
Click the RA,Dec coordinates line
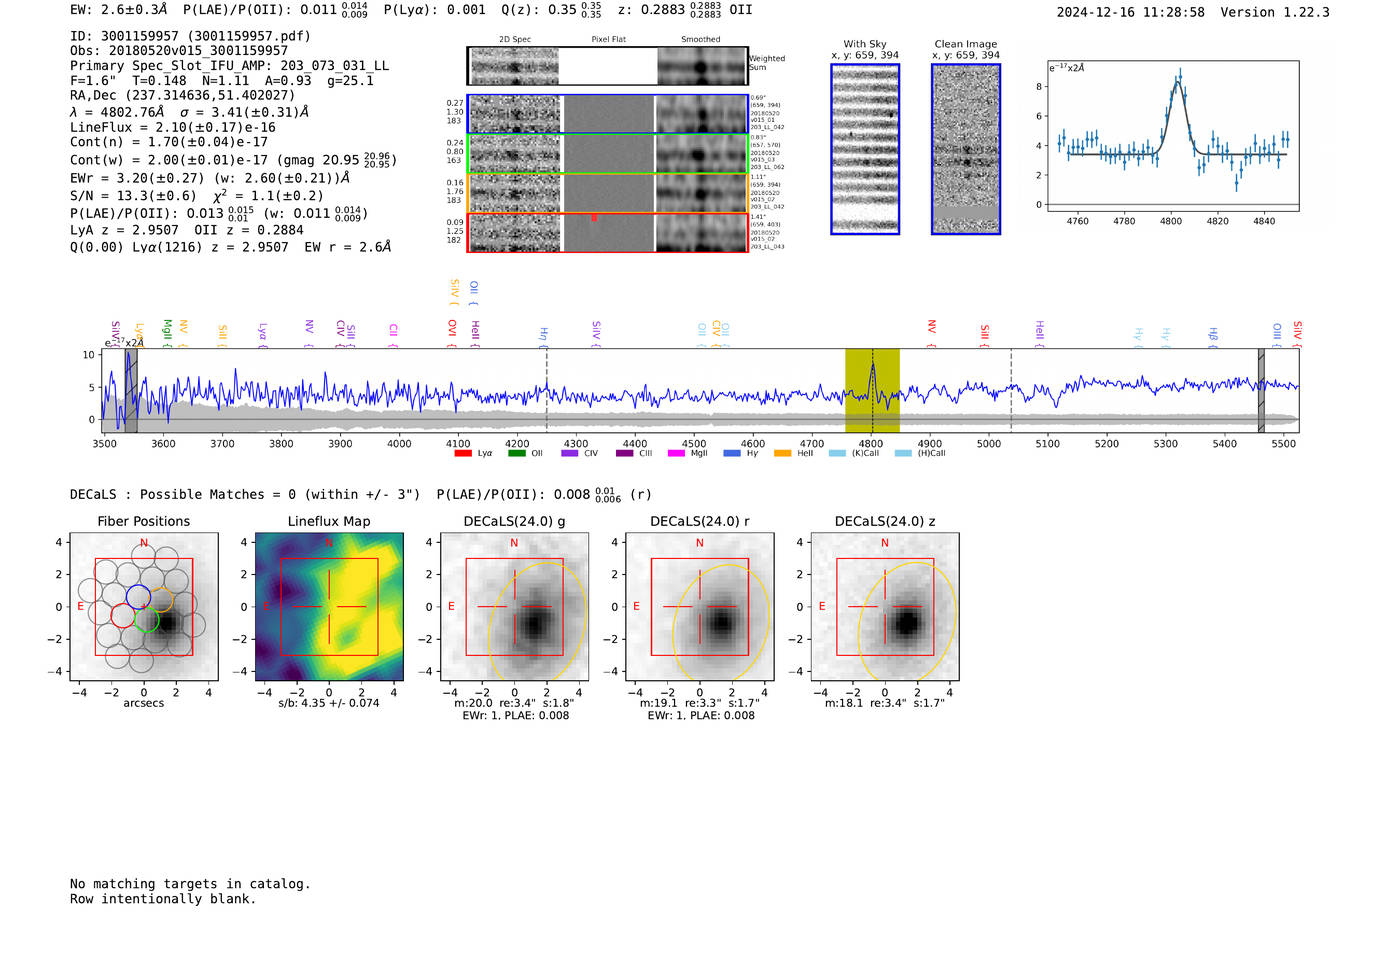point(182,95)
